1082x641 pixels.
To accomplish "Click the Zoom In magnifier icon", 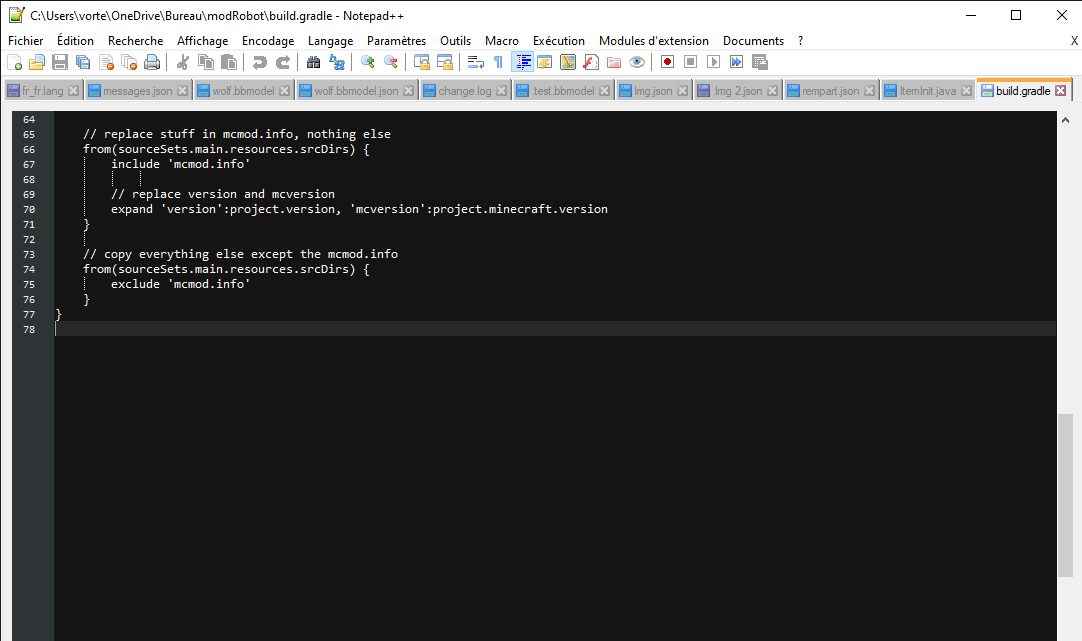I will tap(368, 62).
